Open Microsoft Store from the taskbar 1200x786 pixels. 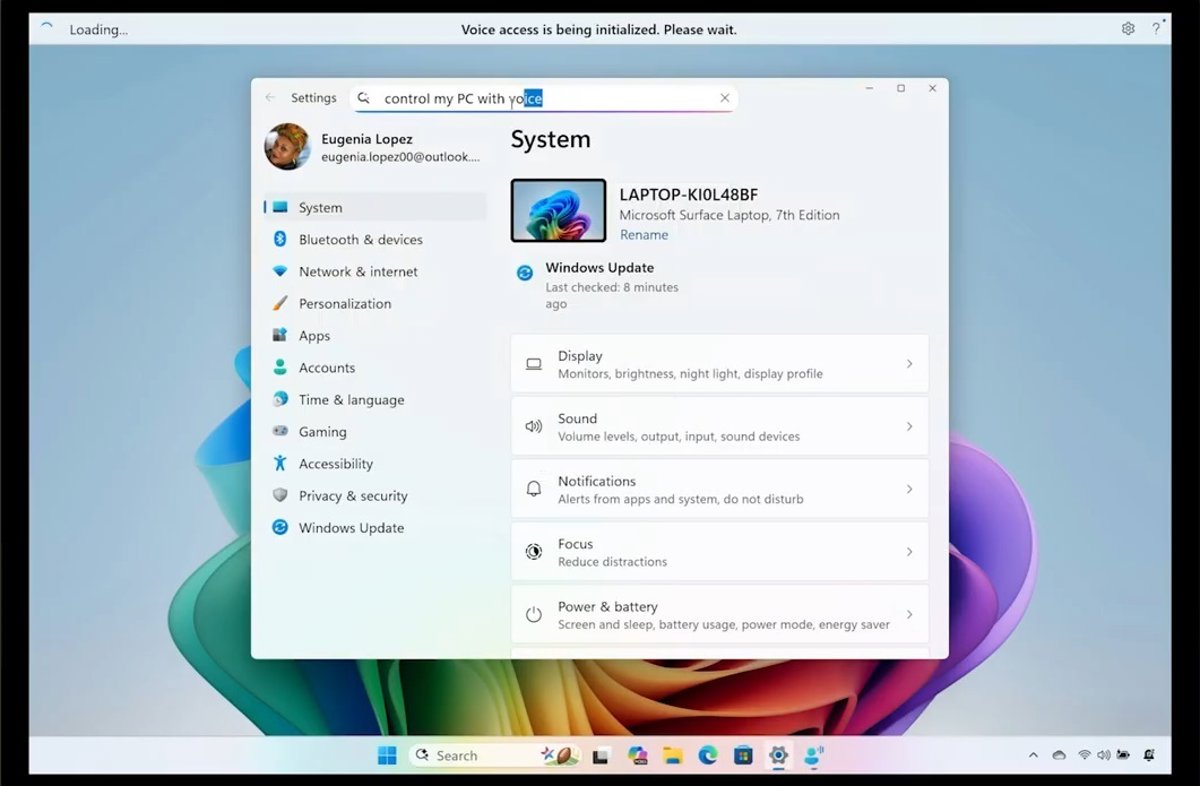tap(743, 756)
